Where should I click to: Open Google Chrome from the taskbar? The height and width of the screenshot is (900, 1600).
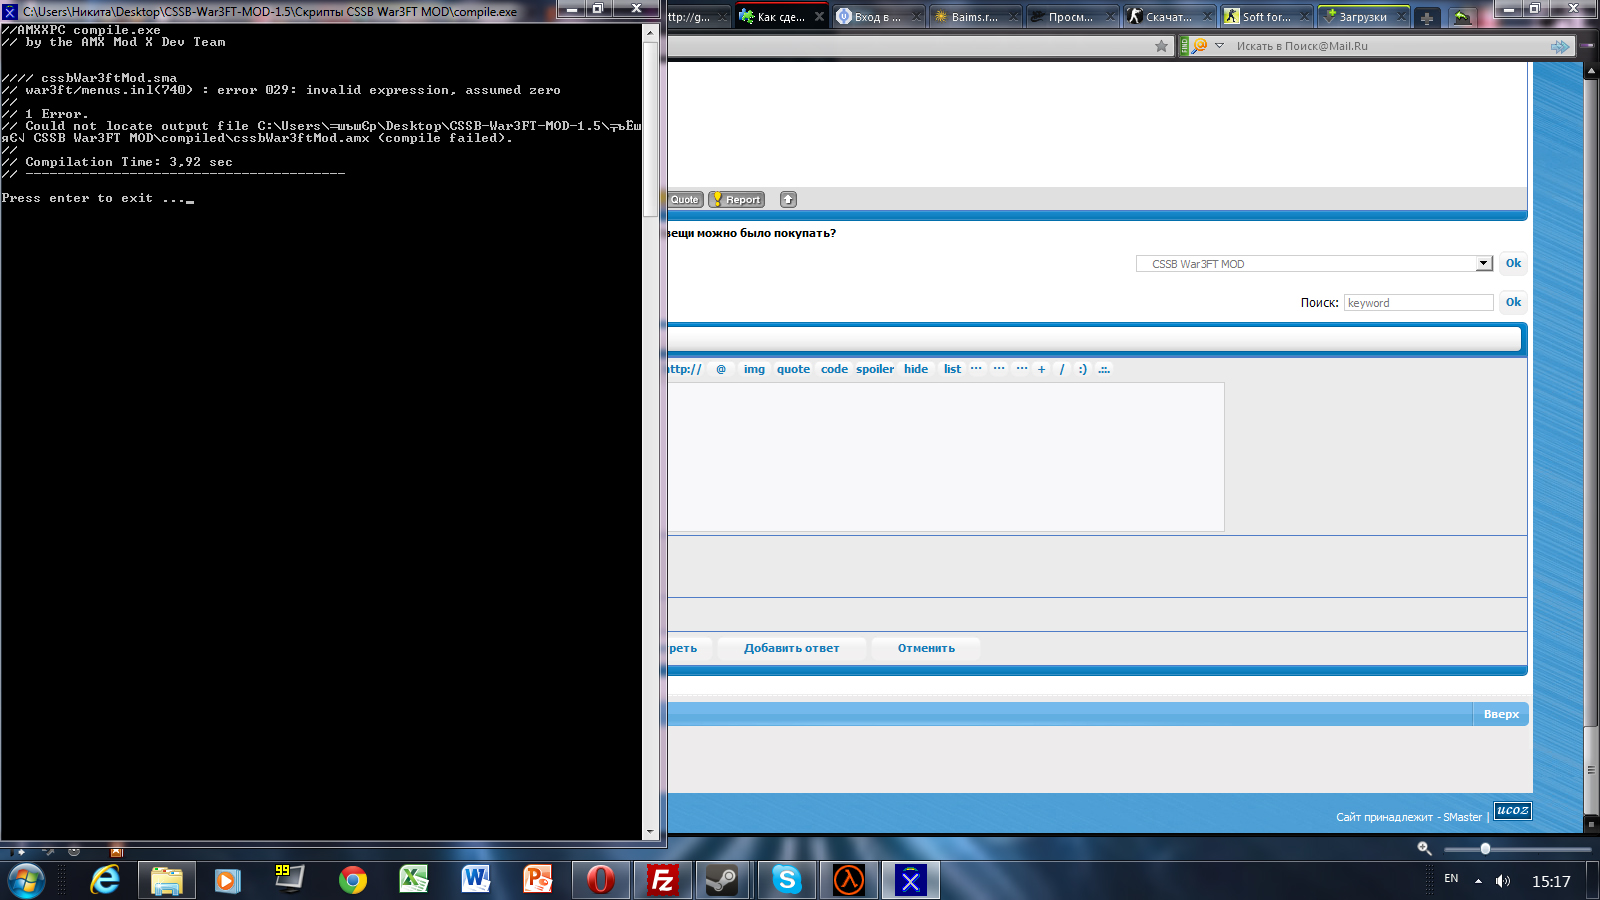pyautogui.click(x=352, y=880)
